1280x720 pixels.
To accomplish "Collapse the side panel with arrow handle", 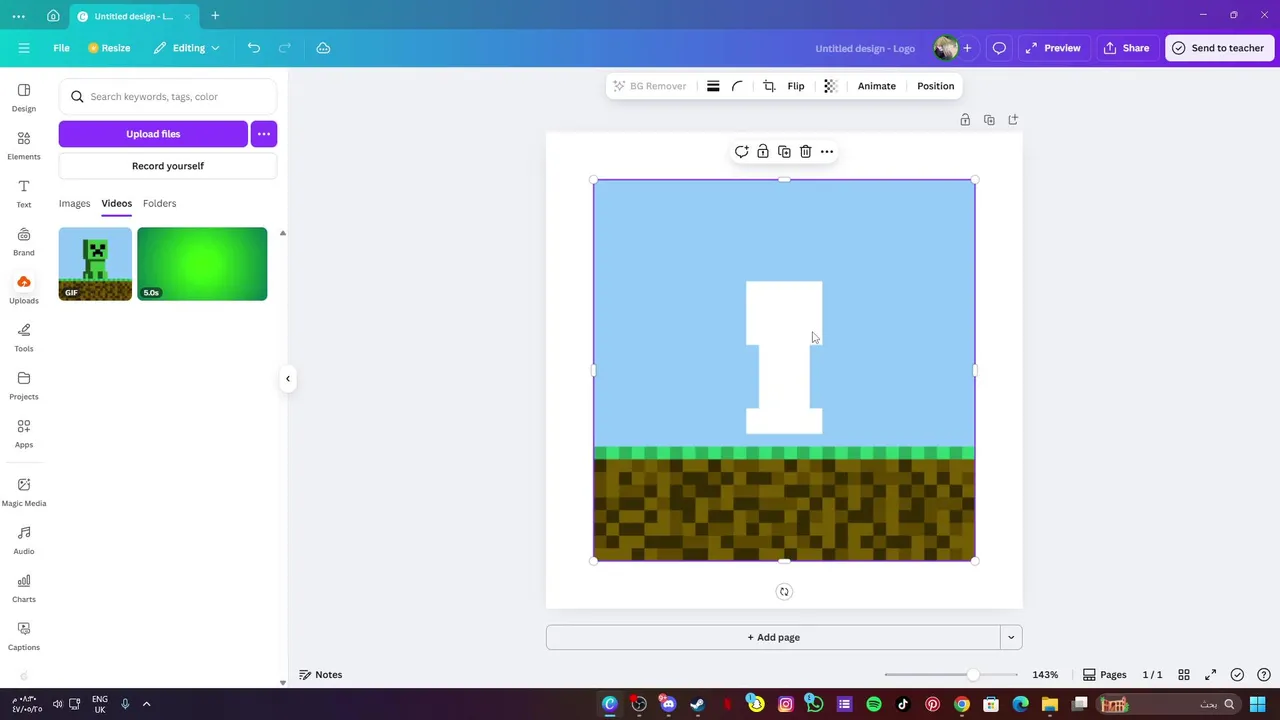I will (288, 379).
